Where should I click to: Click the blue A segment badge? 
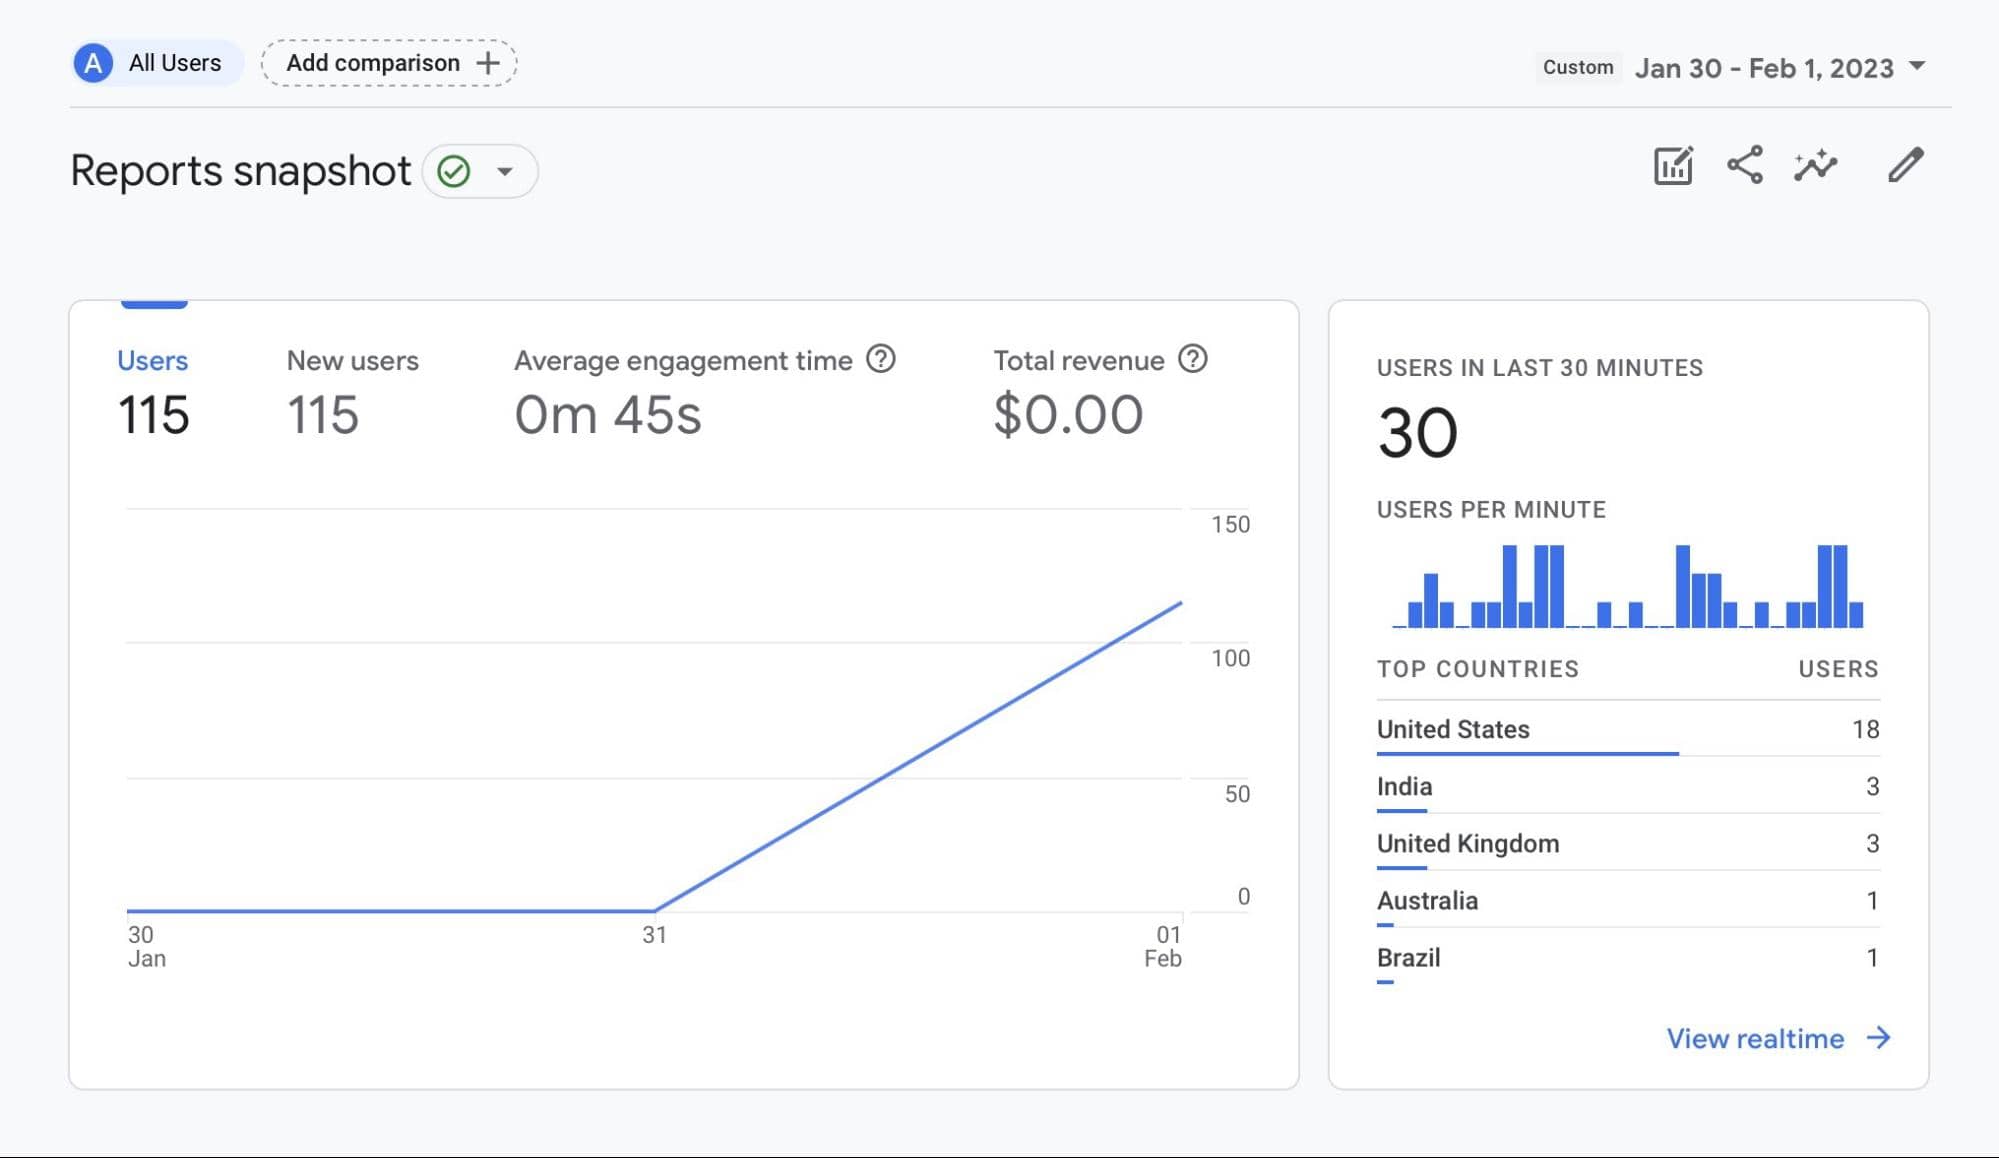click(x=93, y=63)
